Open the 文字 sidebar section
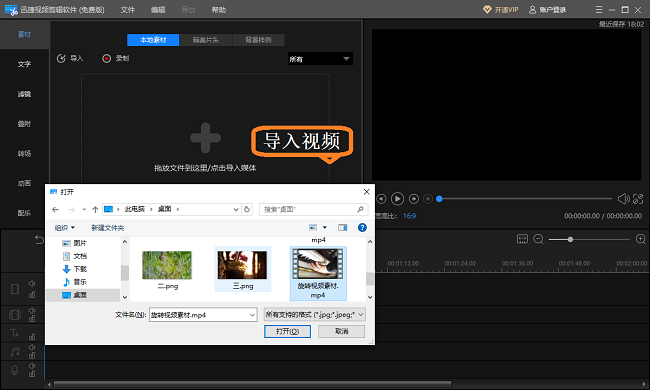The width and height of the screenshot is (650, 390). (x=24, y=64)
